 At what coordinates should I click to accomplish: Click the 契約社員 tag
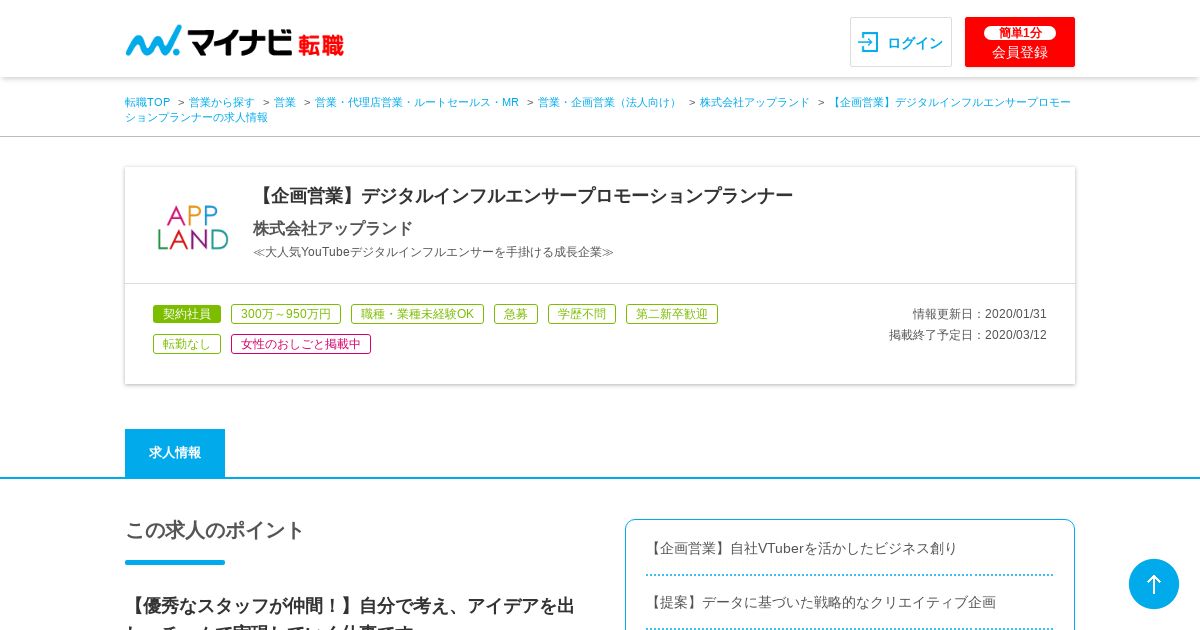tap(187, 314)
